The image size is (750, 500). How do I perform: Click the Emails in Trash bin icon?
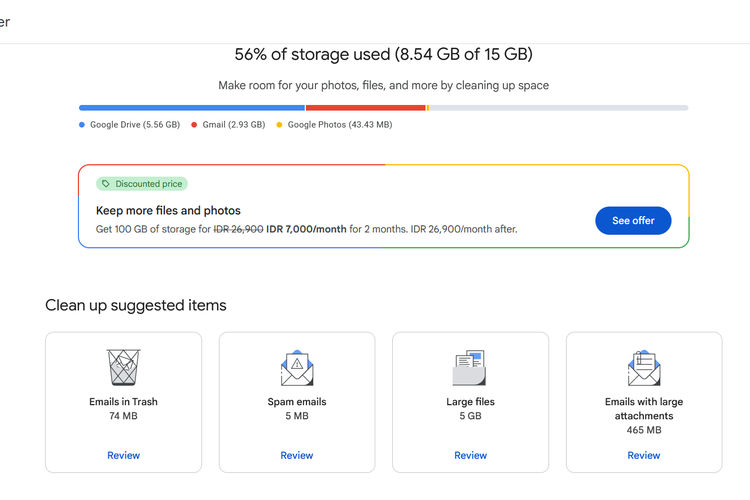pyautogui.click(x=123, y=367)
